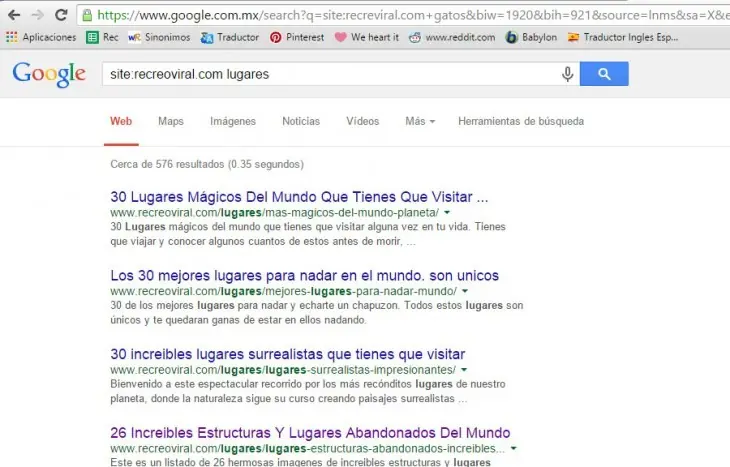Viewport: 730px width, 467px height.
Task: Click the green URL ending in mejores-lugares-para-nadar-mundo/
Action: tap(284, 291)
